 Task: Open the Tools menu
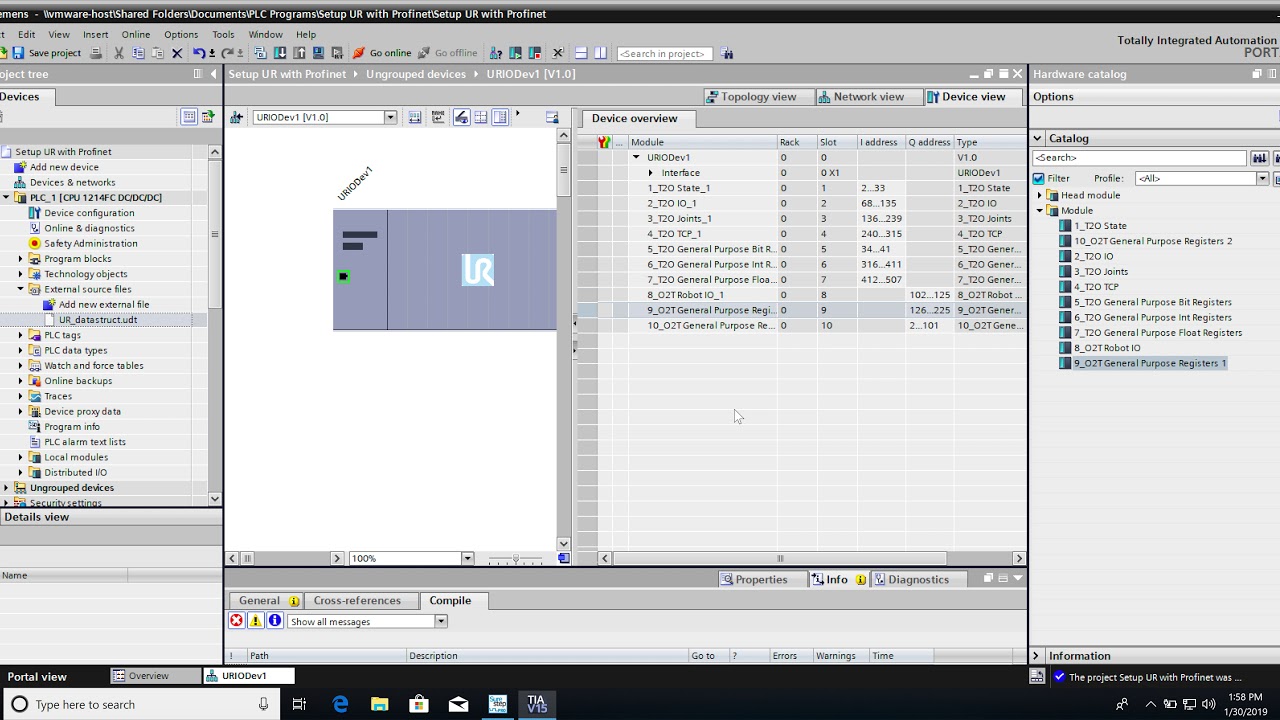pyautogui.click(x=223, y=34)
